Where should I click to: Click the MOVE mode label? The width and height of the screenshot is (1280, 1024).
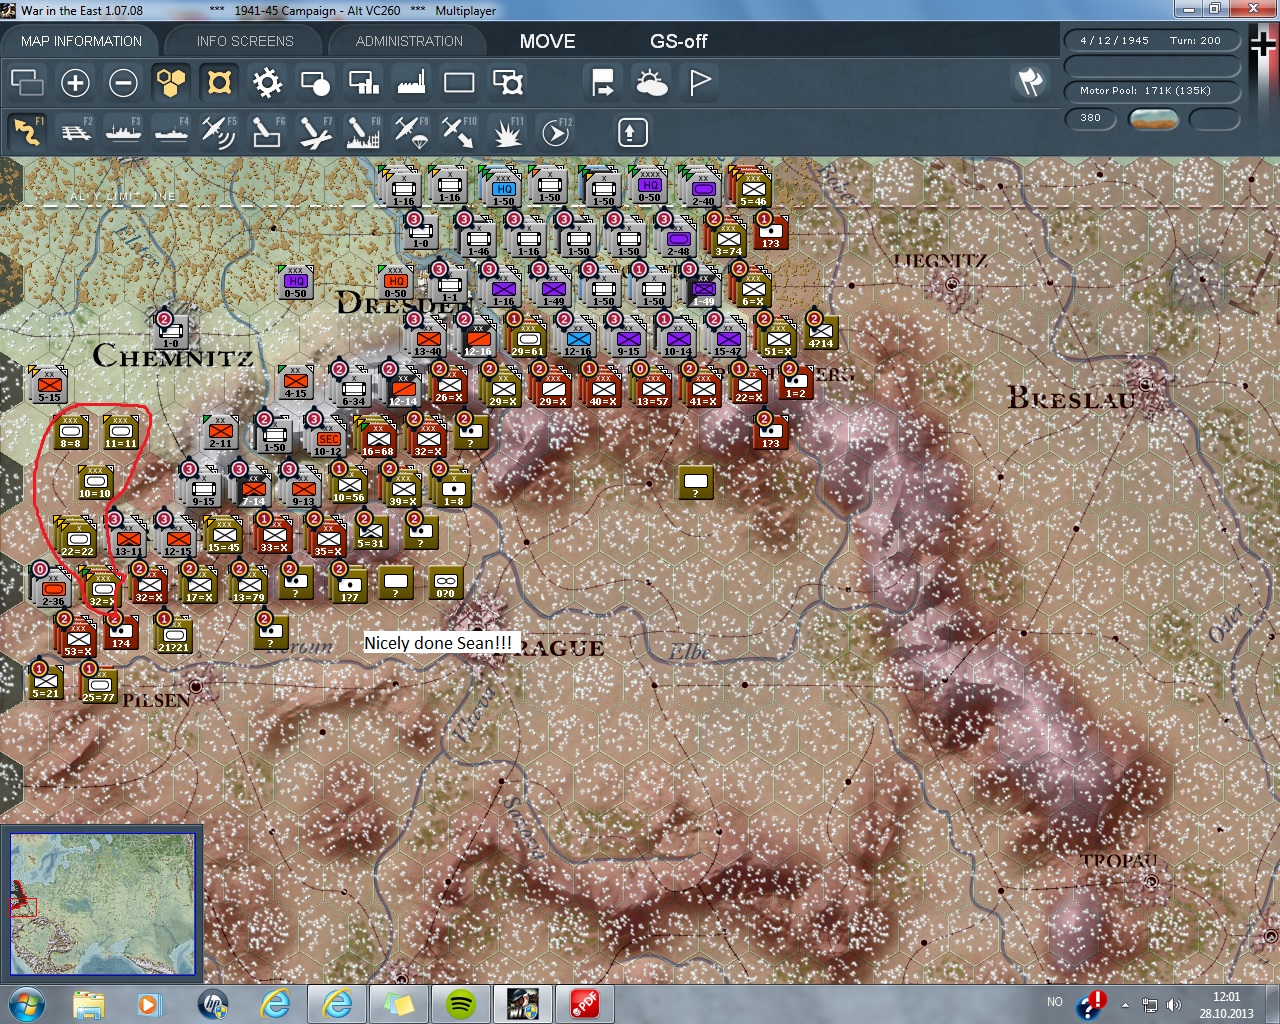(x=547, y=41)
